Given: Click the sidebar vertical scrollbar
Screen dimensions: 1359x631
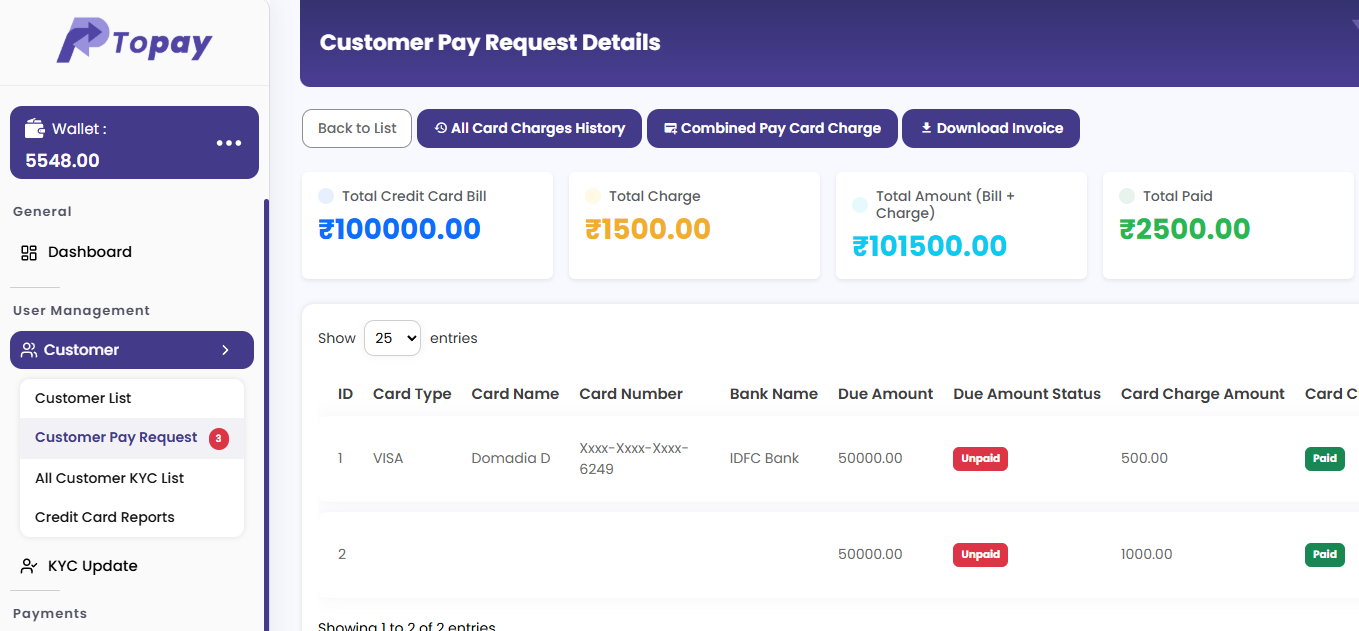Looking at the screenshot, I should (x=266, y=400).
